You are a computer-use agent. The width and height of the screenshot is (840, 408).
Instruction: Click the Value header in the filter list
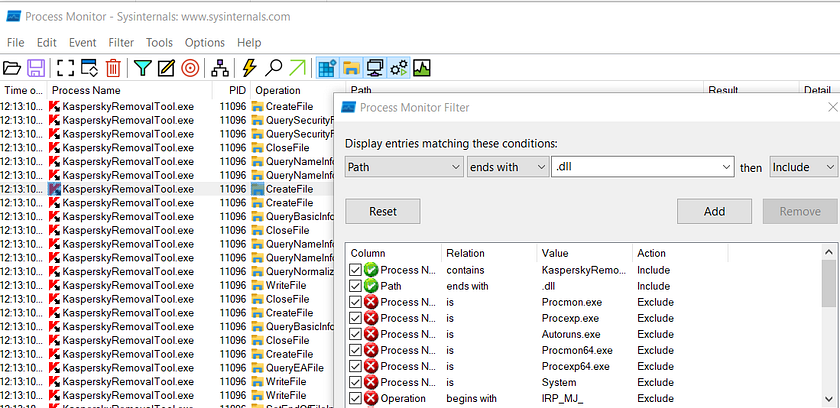[584, 253]
